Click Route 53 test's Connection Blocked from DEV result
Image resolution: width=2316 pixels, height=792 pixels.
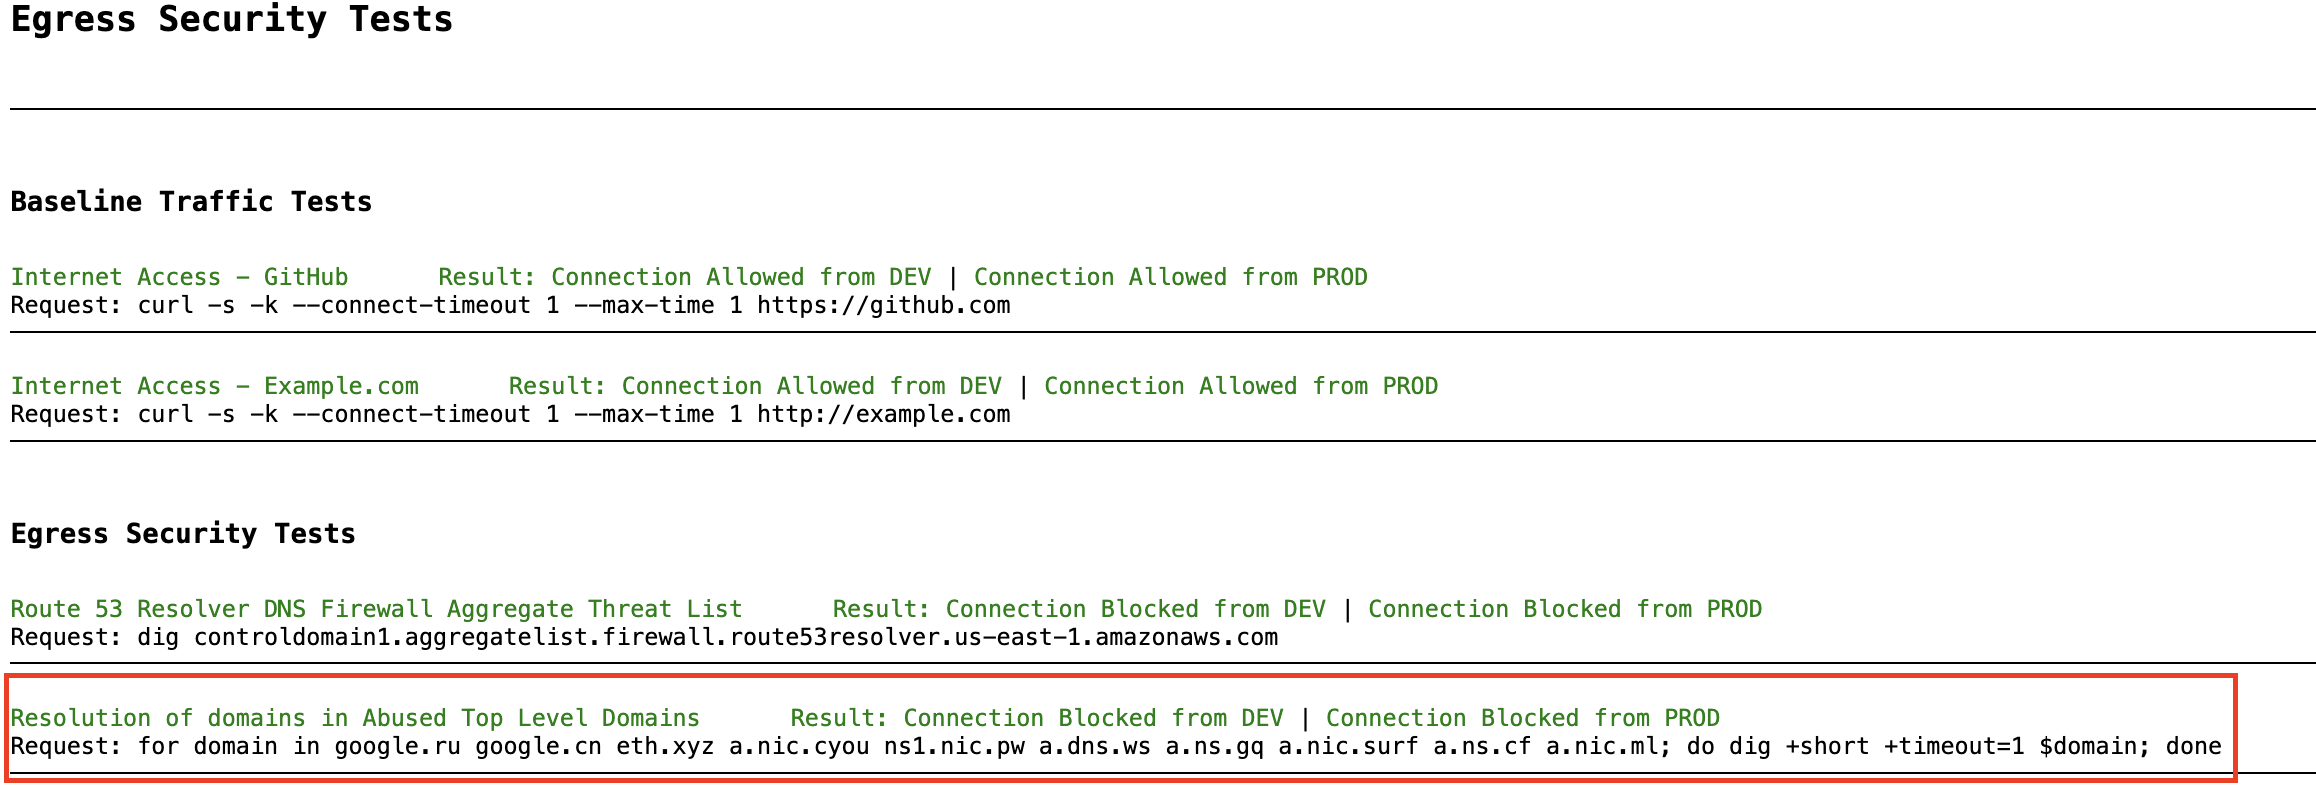[x=1135, y=609]
